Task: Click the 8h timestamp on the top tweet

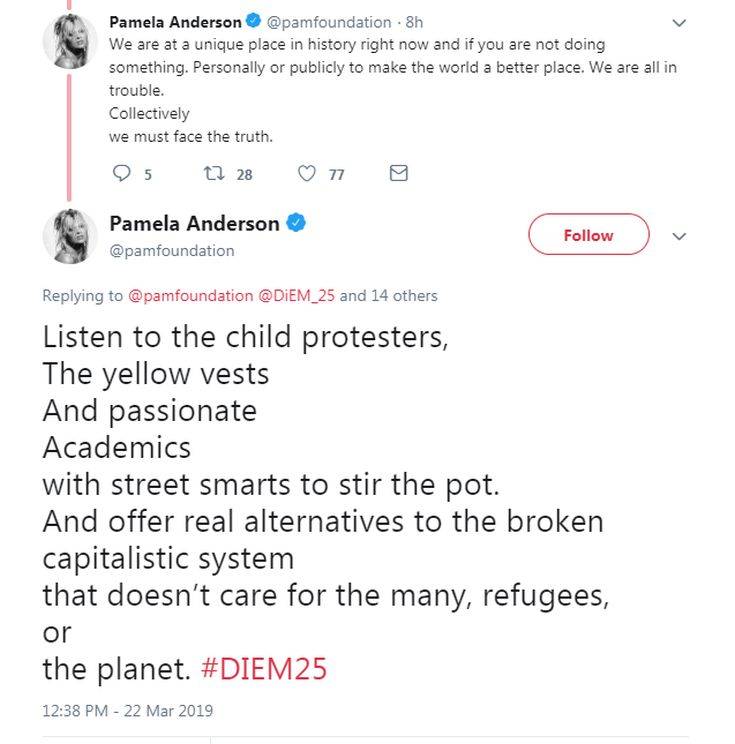Action: click(414, 22)
